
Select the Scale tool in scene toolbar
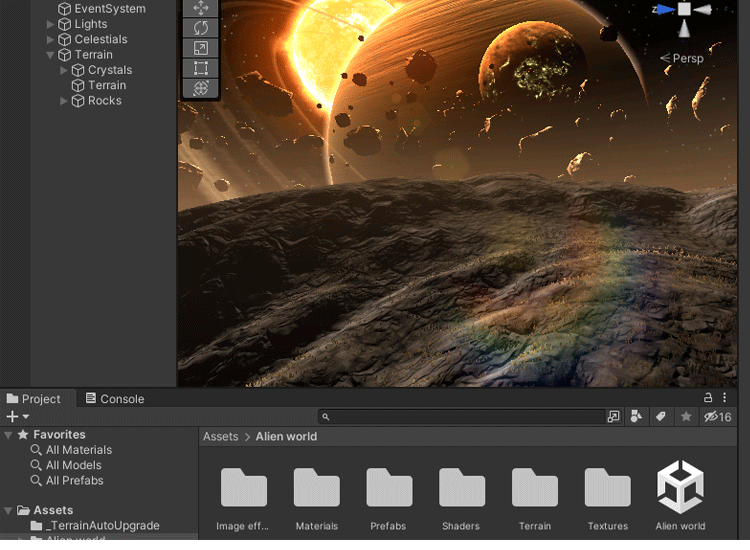(x=200, y=48)
